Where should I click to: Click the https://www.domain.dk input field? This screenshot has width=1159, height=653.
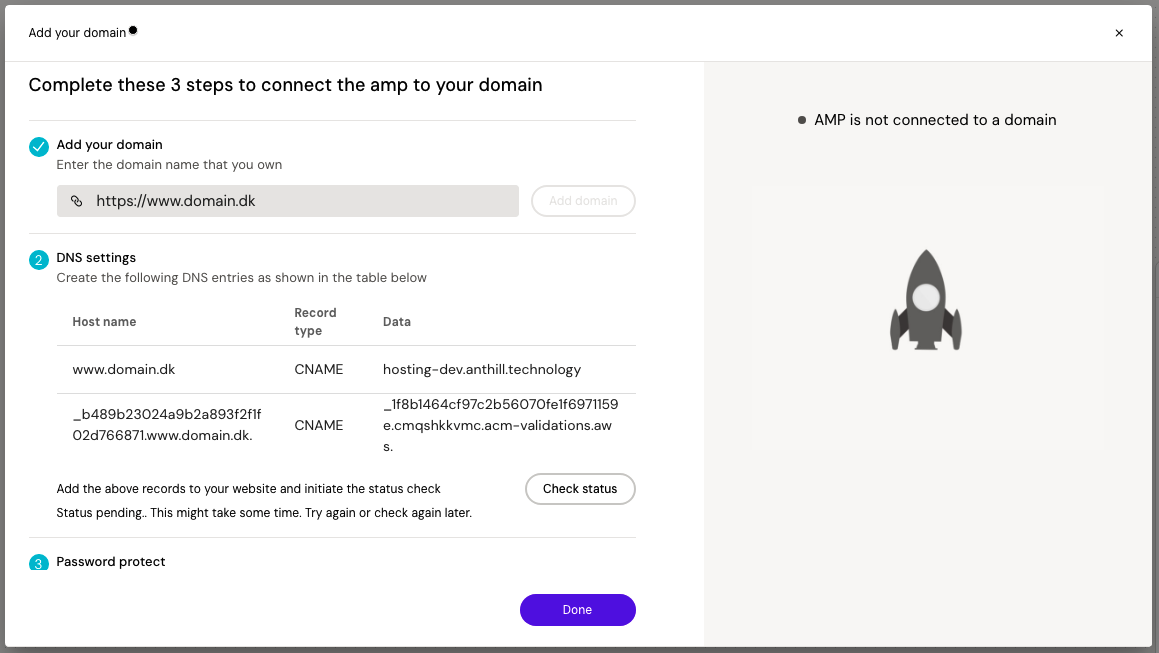point(300,201)
